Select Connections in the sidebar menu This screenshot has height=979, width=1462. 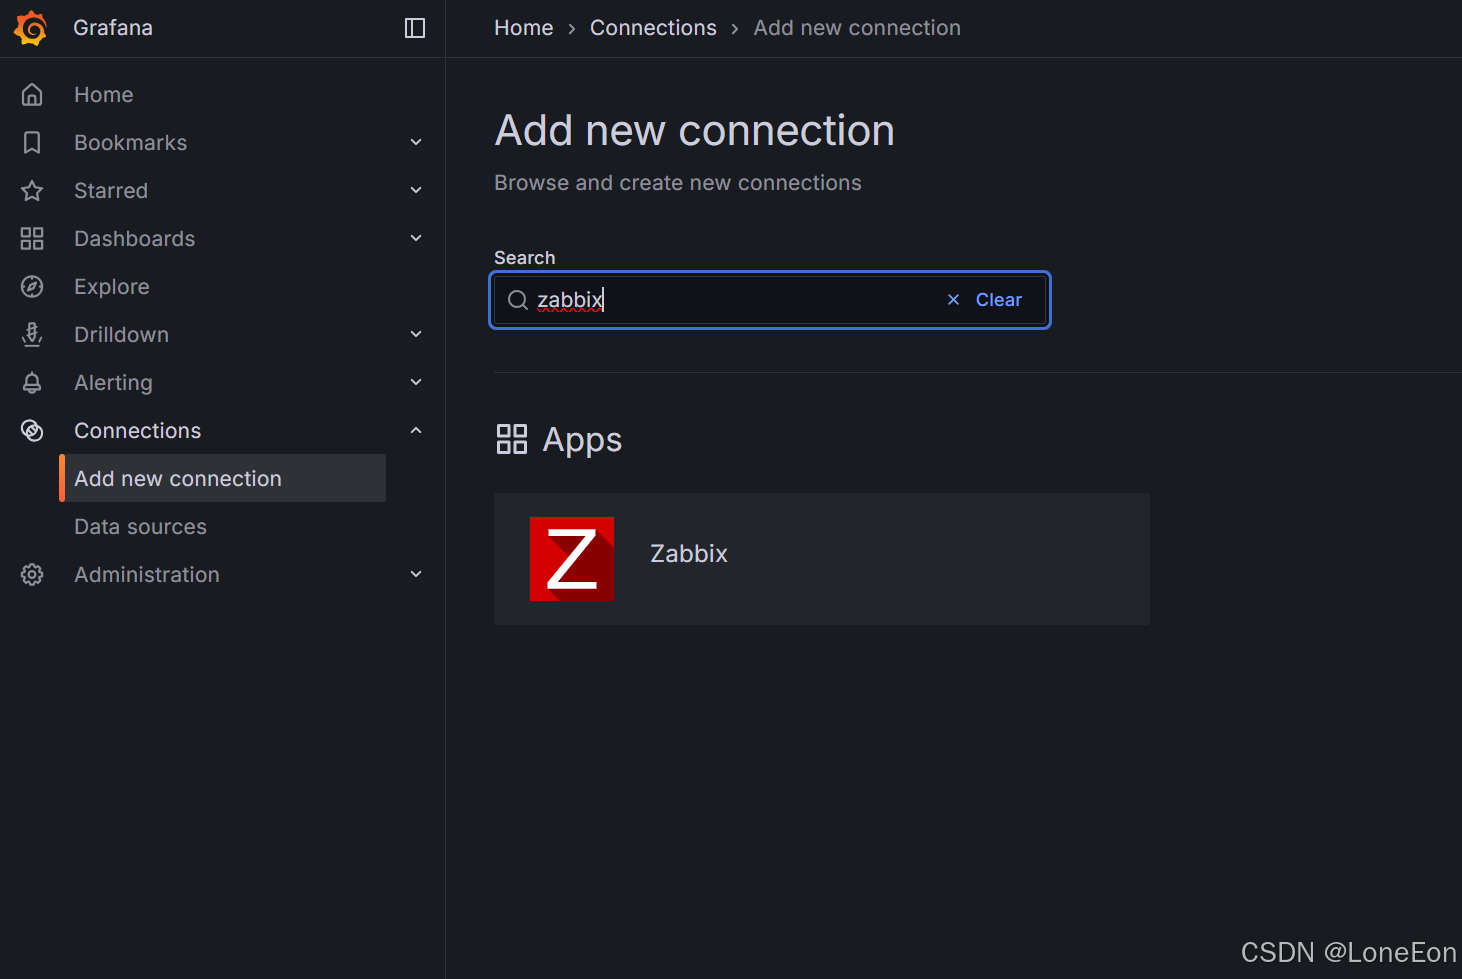point(138,431)
